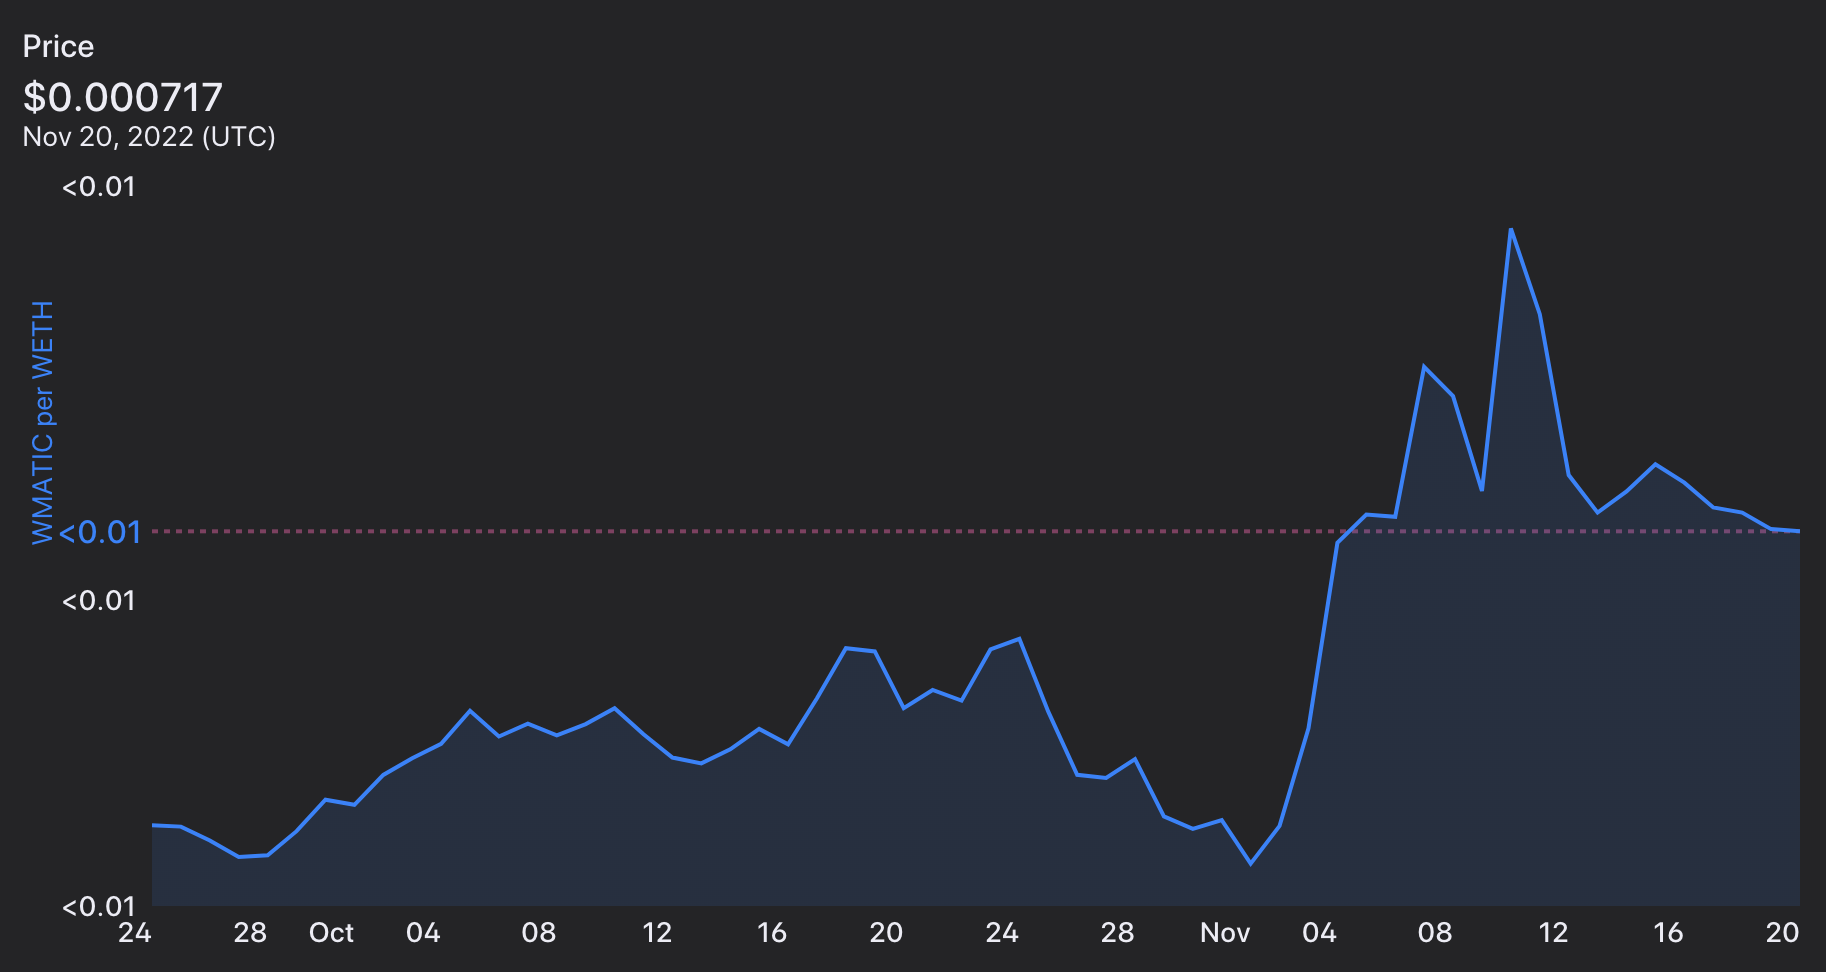This screenshot has height=972, width=1826.
Task: Click the rotated WMATIC per WETH axis title
Action: pyautogui.click(x=42, y=422)
